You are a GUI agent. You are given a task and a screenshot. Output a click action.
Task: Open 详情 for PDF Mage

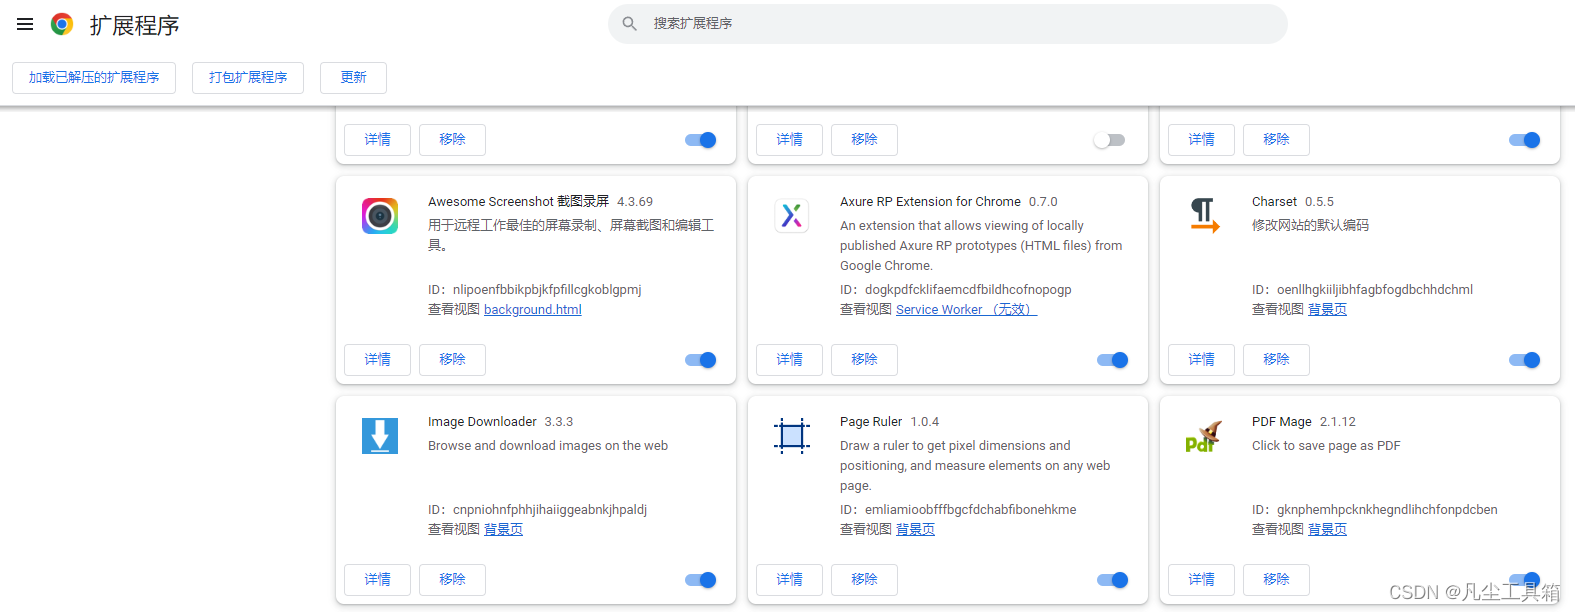coord(1201,580)
